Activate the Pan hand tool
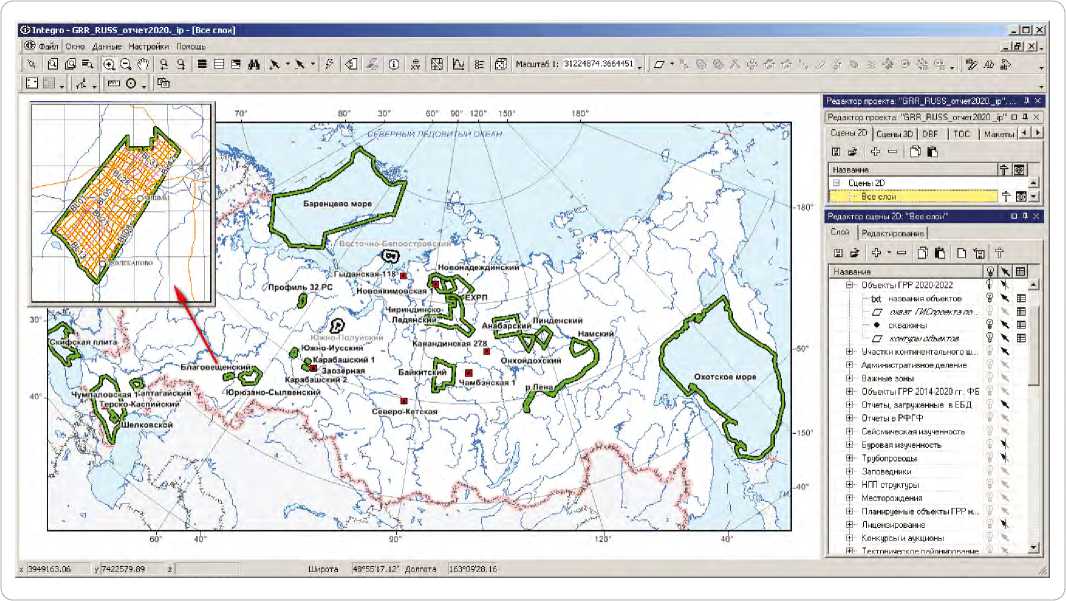This screenshot has height=601, width=1066. (x=143, y=64)
